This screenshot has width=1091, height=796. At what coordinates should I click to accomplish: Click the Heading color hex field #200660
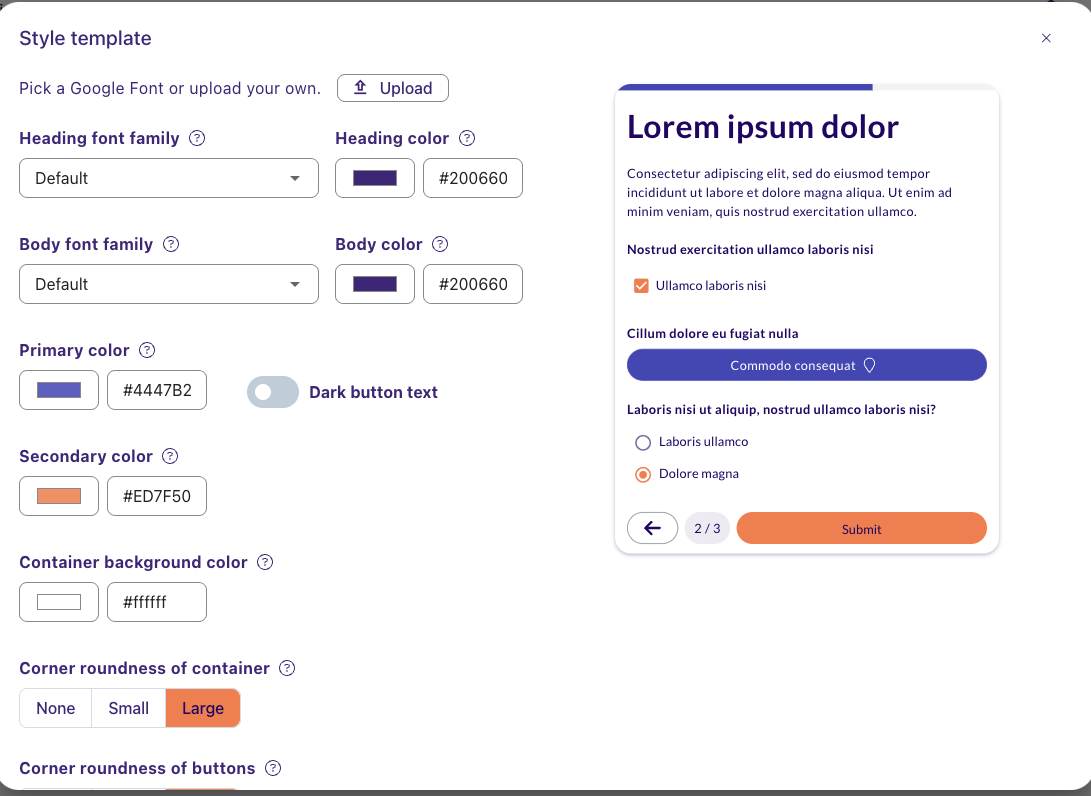pos(473,178)
